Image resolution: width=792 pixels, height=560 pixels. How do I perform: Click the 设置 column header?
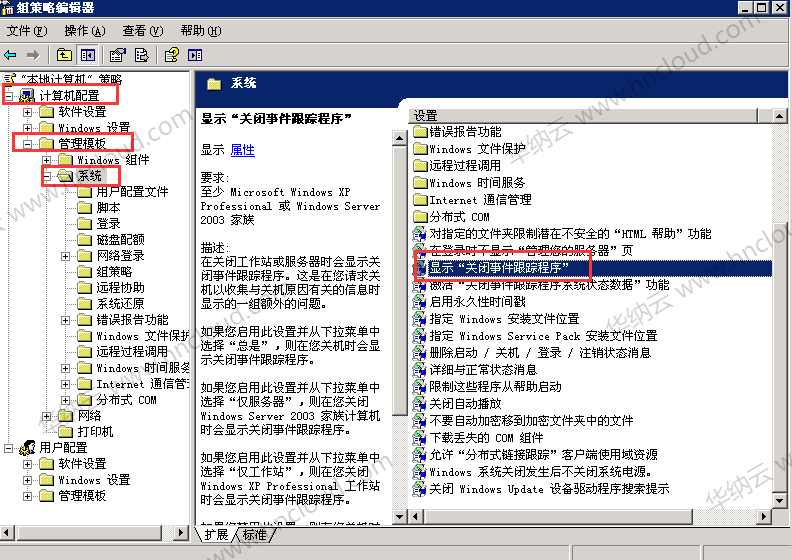pos(585,116)
